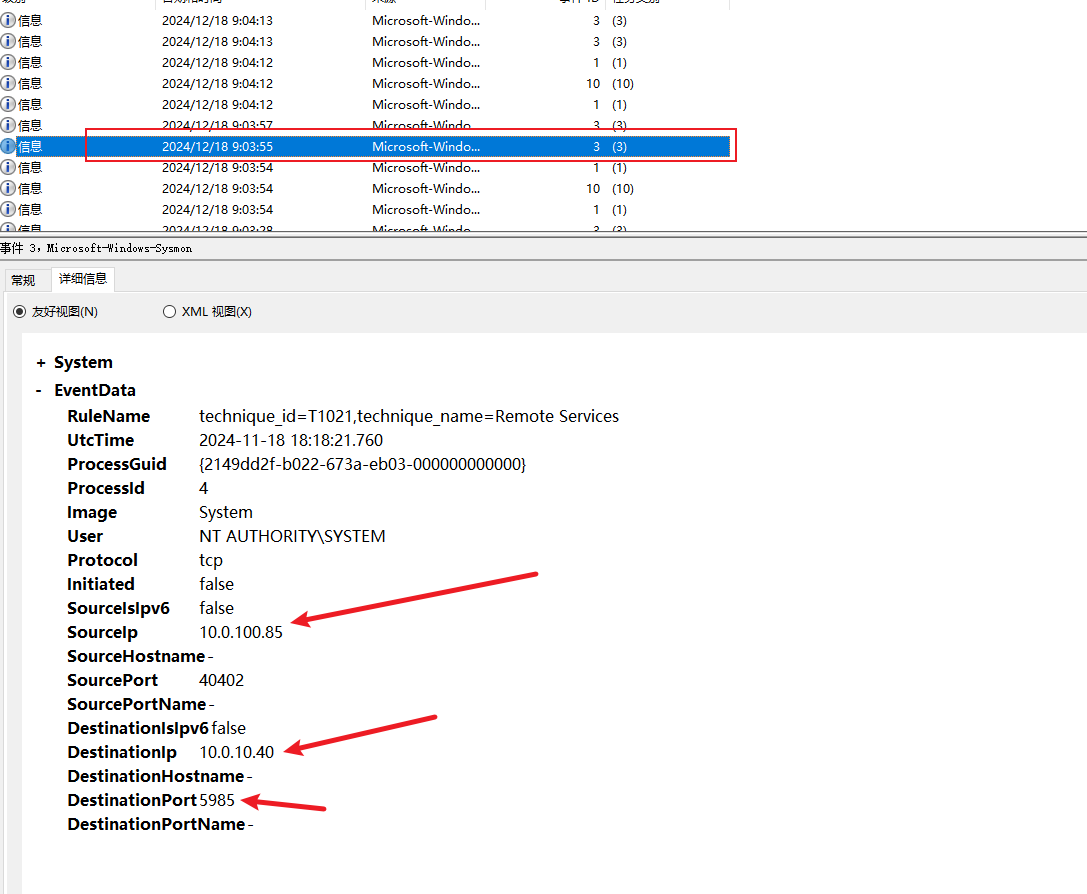Select date cell 2024/12/18 9:03:55
Image resolution: width=1087 pixels, height=894 pixels.
point(218,146)
